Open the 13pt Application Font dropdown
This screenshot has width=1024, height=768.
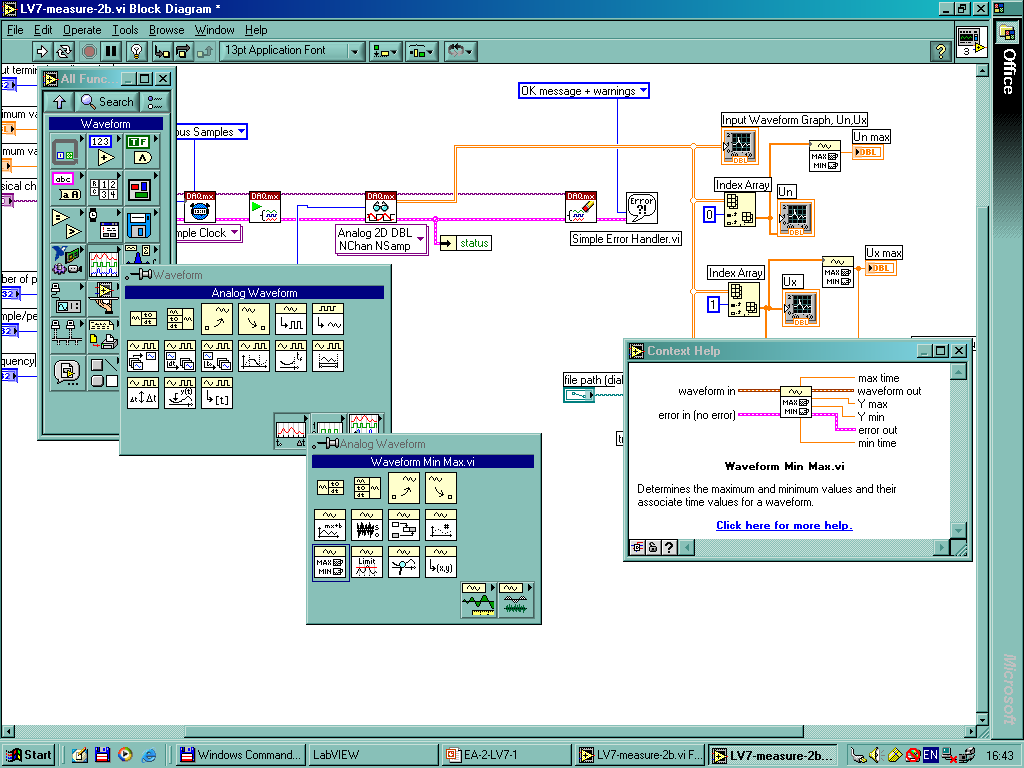click(x=292, y=51)
